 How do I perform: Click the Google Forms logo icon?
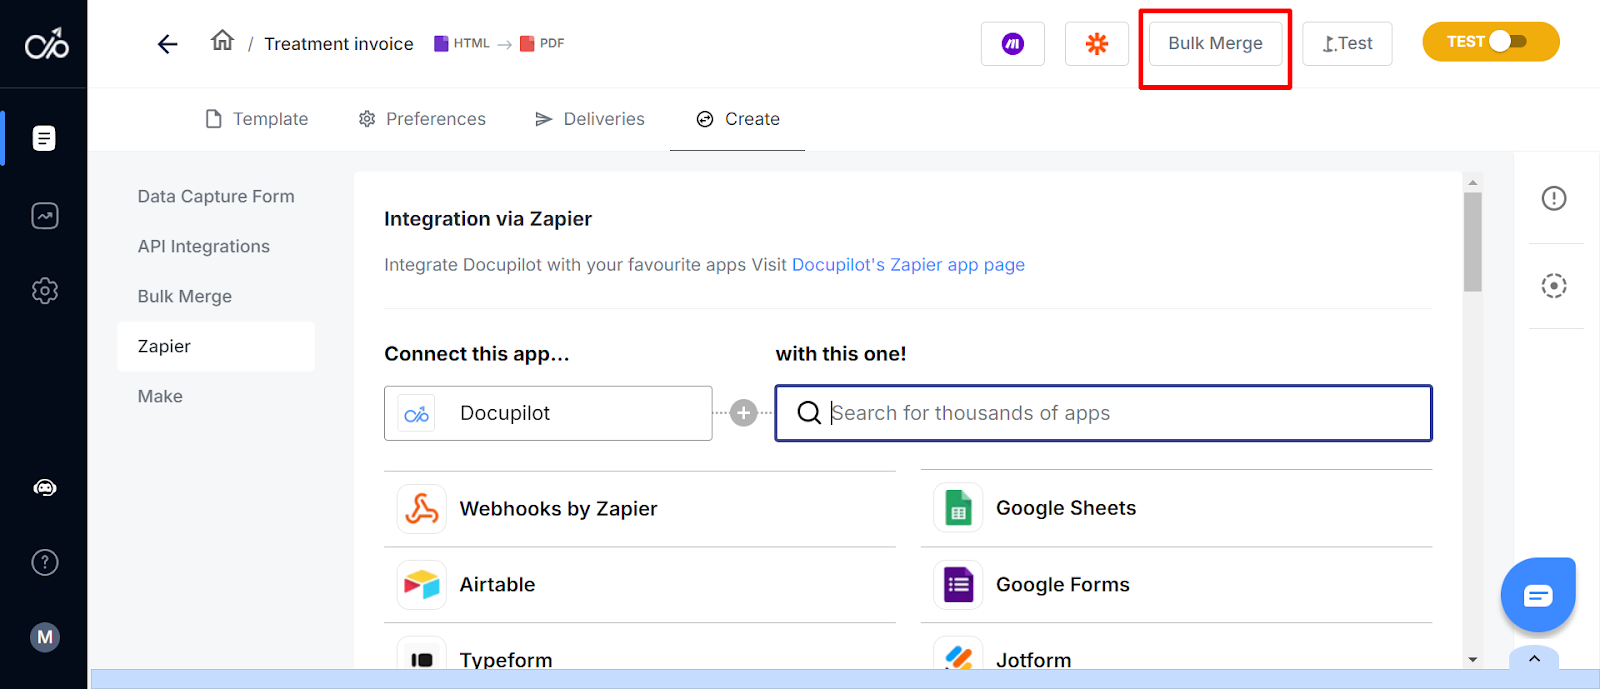click(x=958, y=585)
